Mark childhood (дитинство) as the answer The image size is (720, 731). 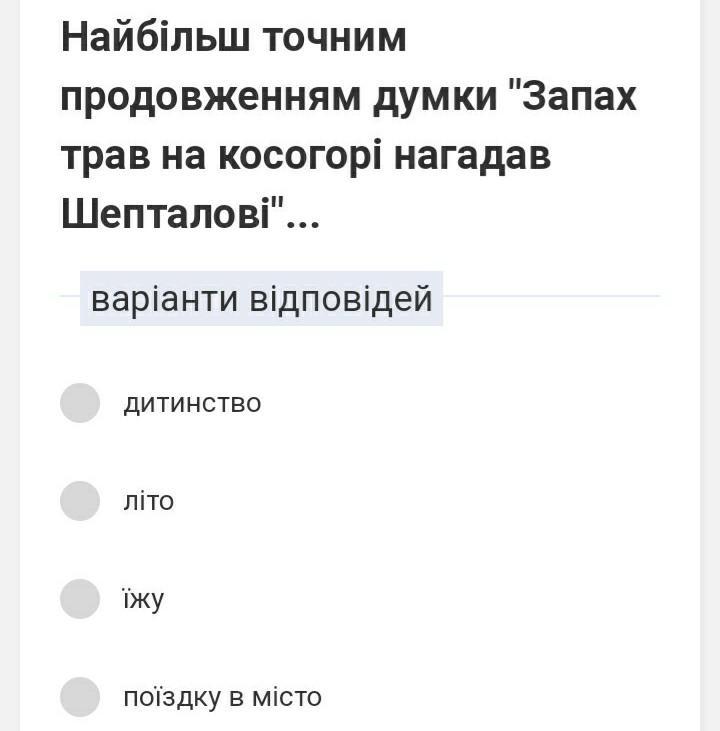click(x=80, y=403)
